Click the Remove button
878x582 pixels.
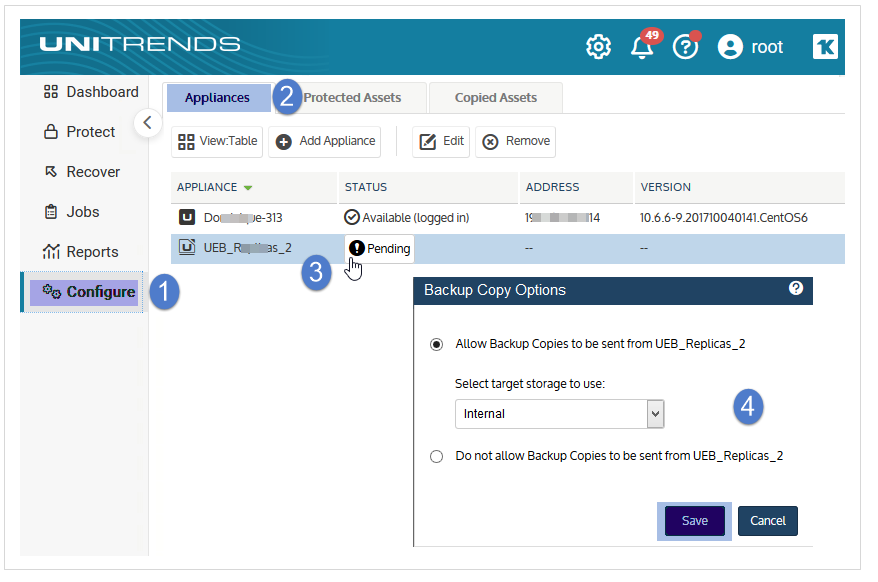[516, 141]
